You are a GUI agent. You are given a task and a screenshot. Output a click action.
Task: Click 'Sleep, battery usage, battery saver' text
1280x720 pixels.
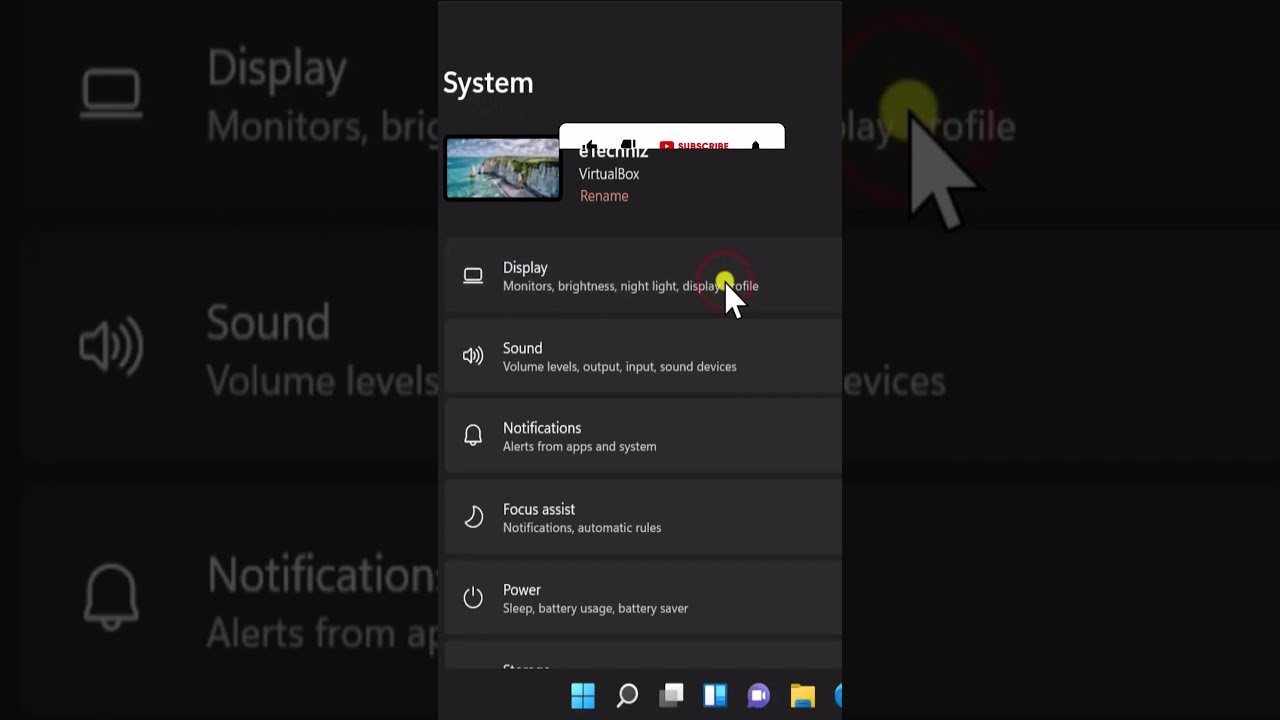pos(596,608)
